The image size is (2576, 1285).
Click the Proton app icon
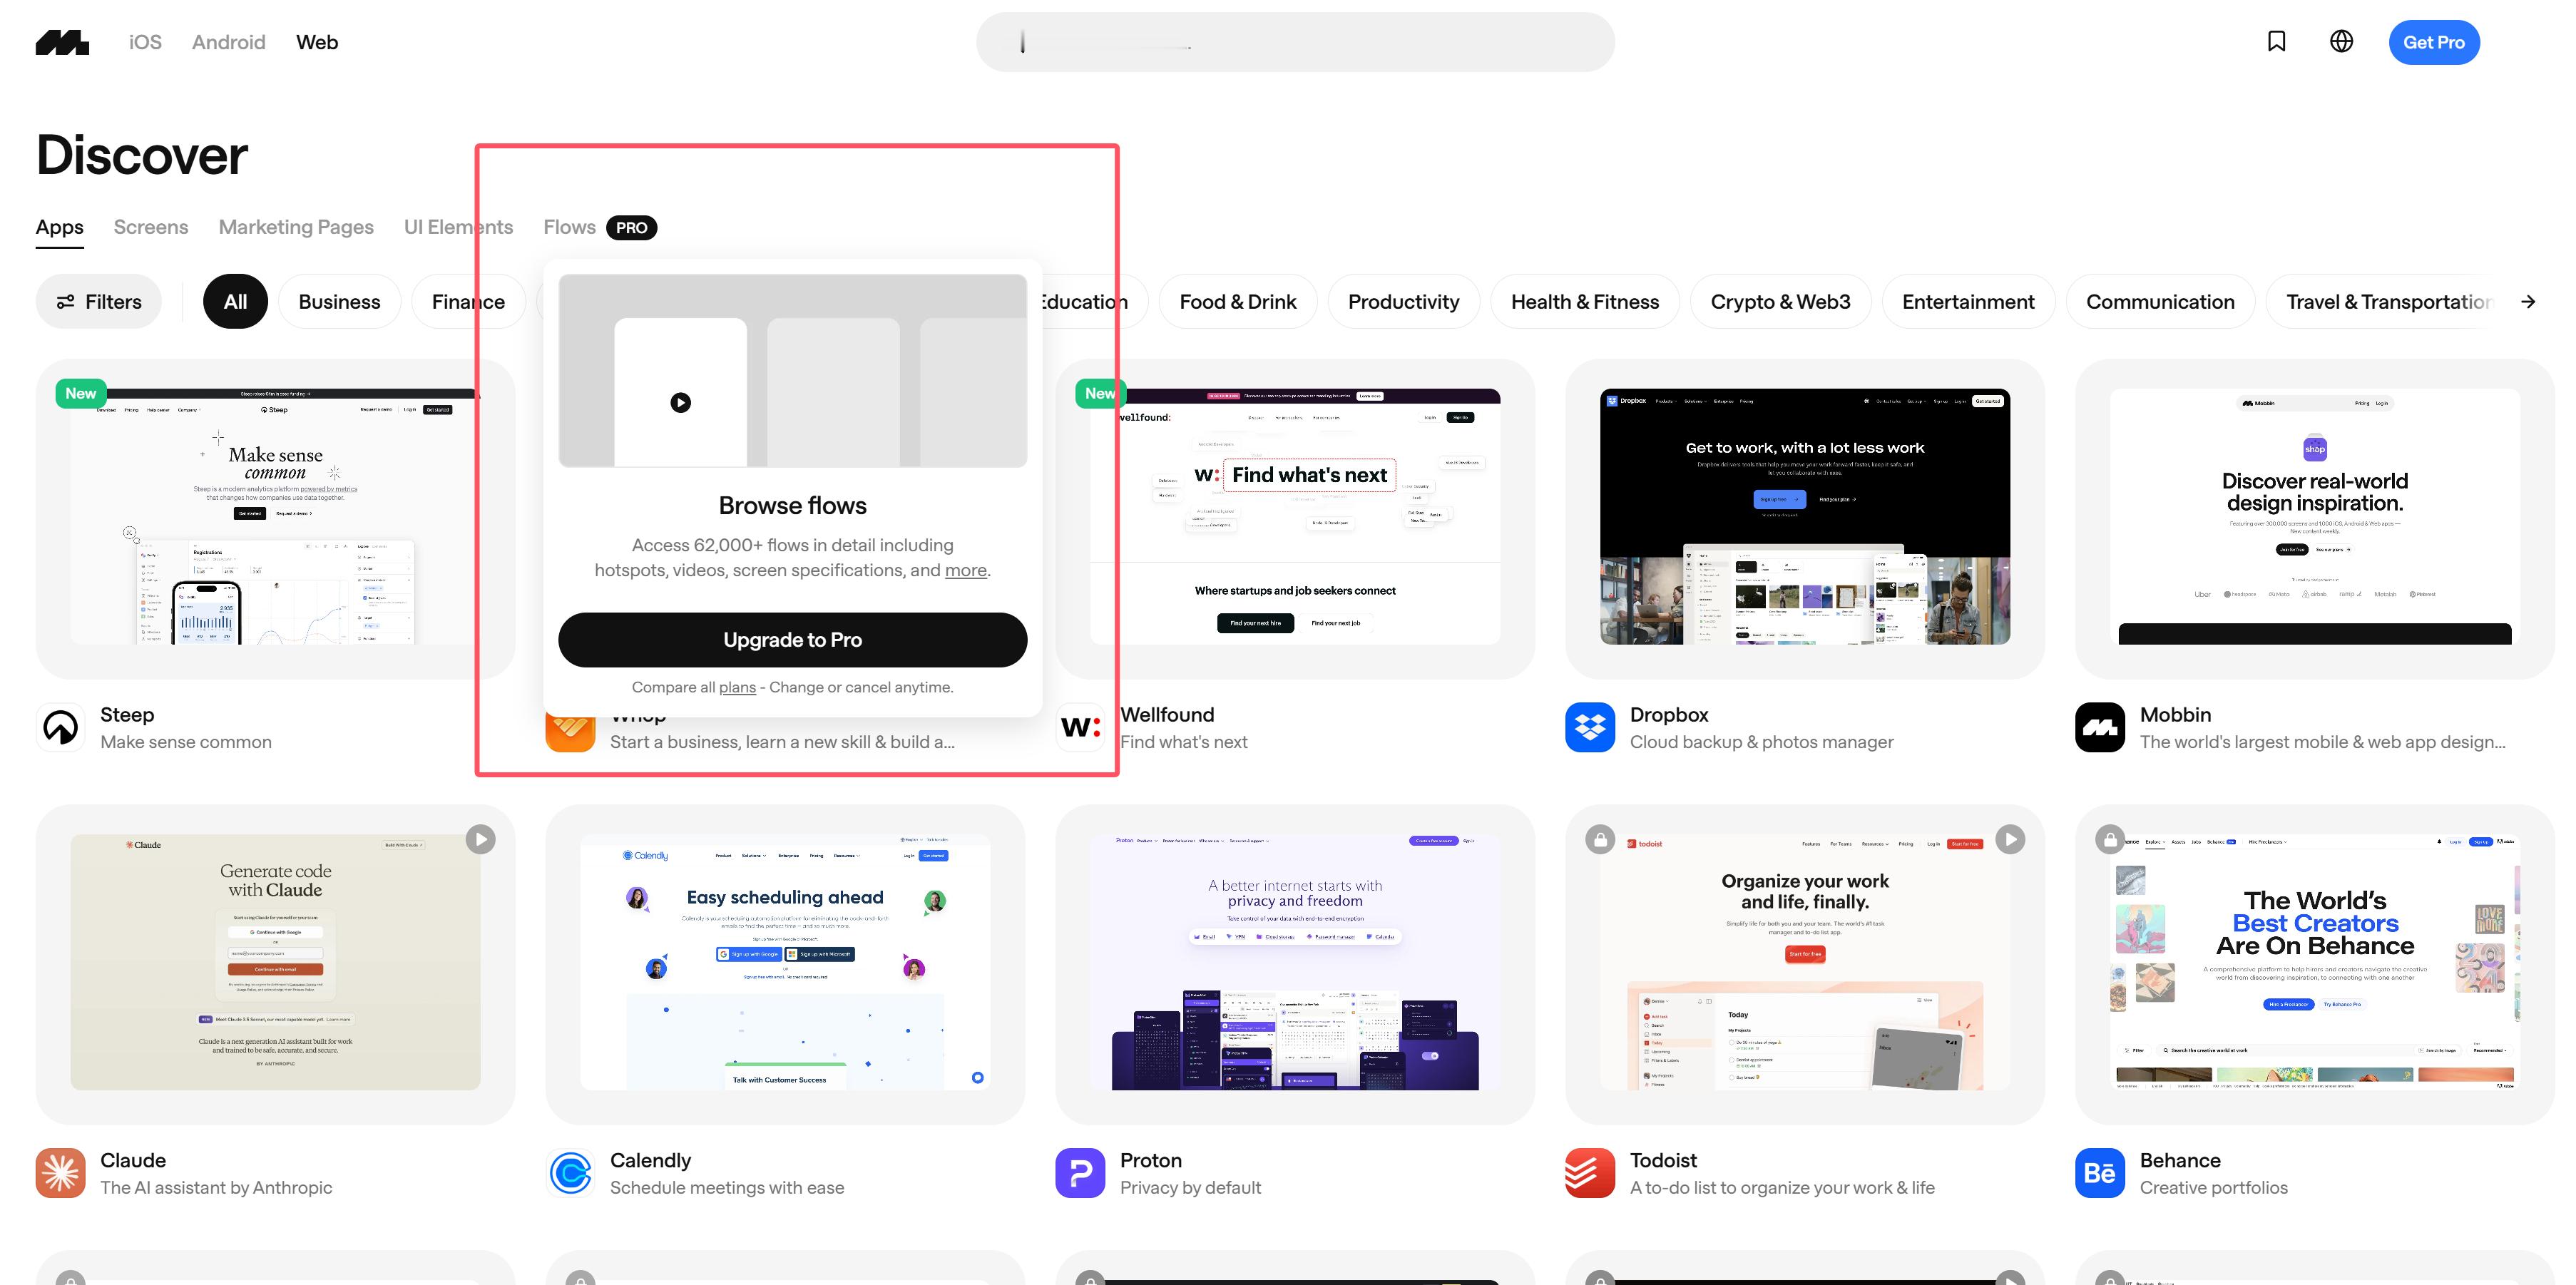tap(1080, 1173)
